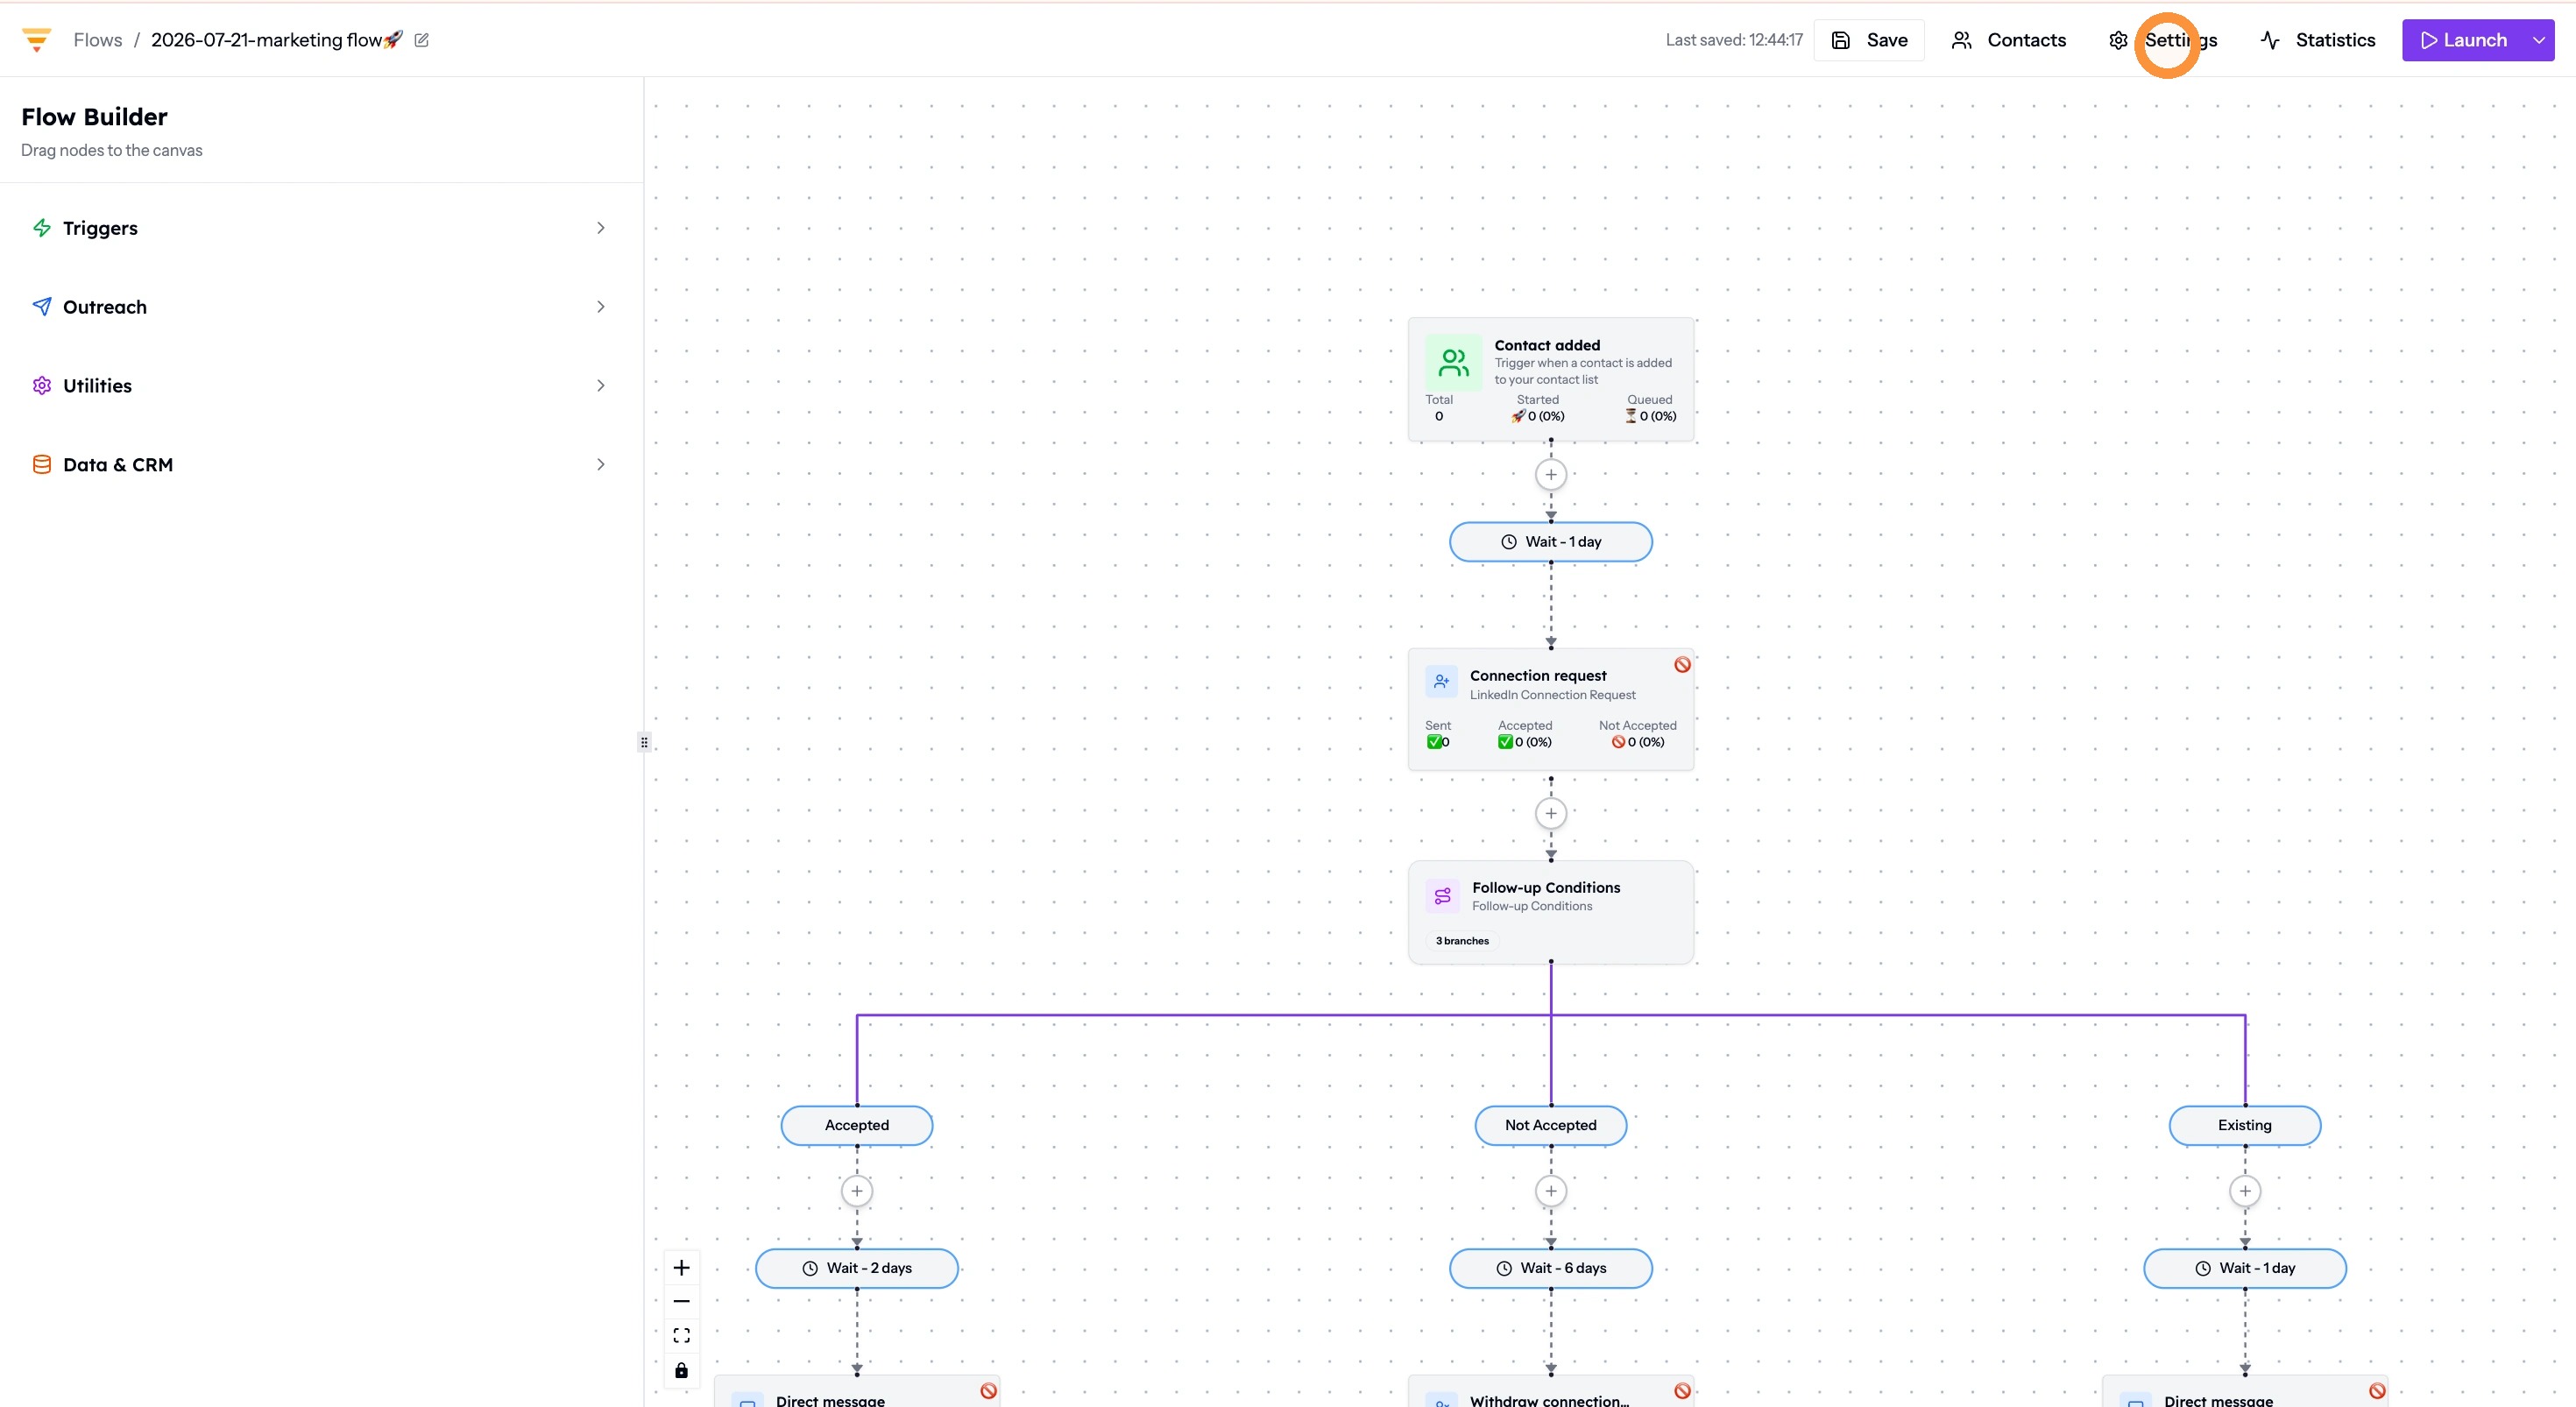Click the Accepted 0 (0%) stat on Connection request
The height and width of the screenshot is (1407, 2576).
point(1525,734)
